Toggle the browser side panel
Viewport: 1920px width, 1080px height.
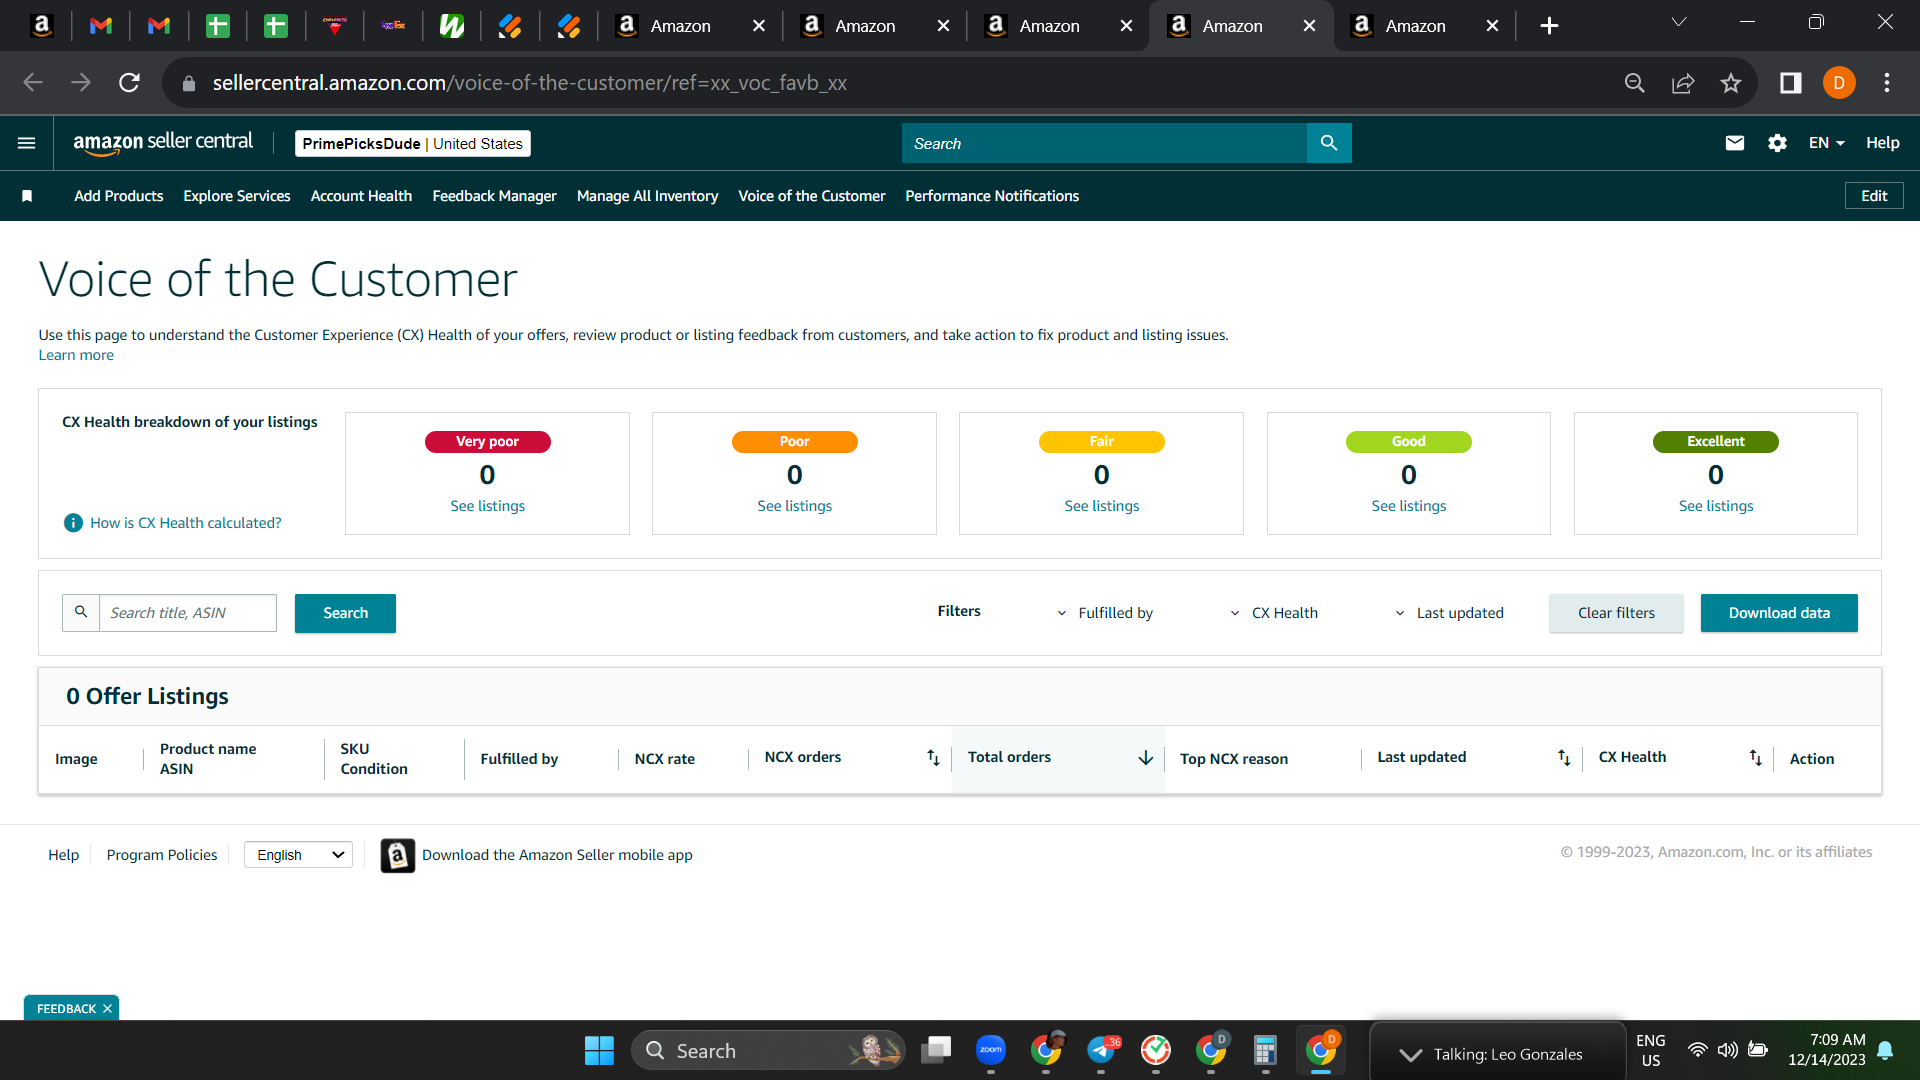[x=1790, y=83]
